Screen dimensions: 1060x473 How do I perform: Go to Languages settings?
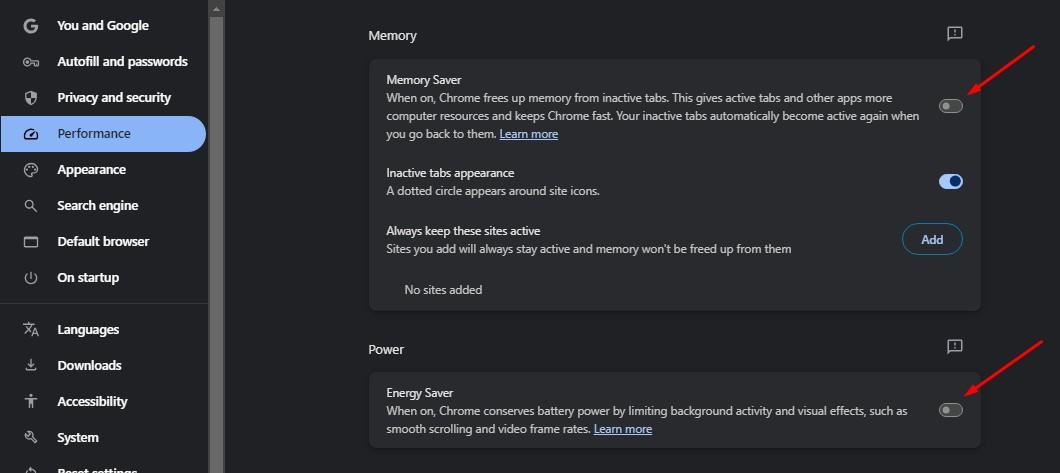pos(88,330)
